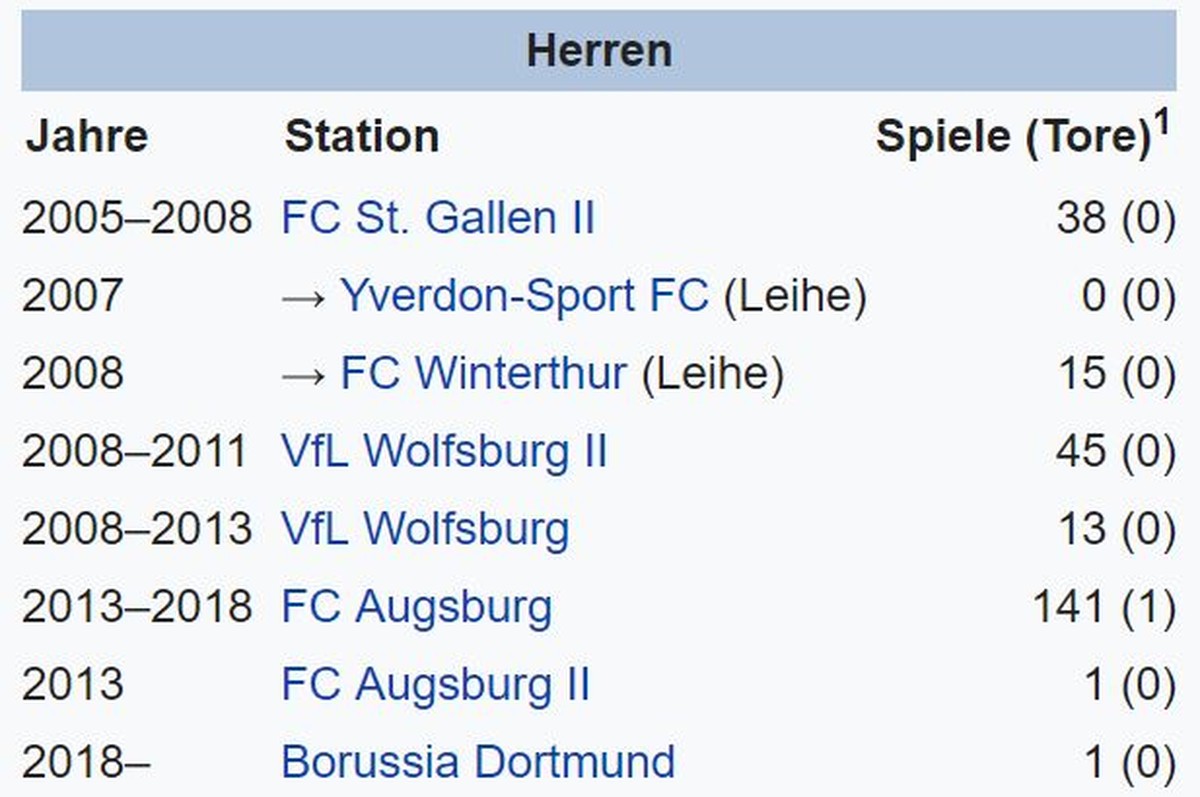
Task: Select the FC Augsburg II link
Action: click(x=436, y=685)
